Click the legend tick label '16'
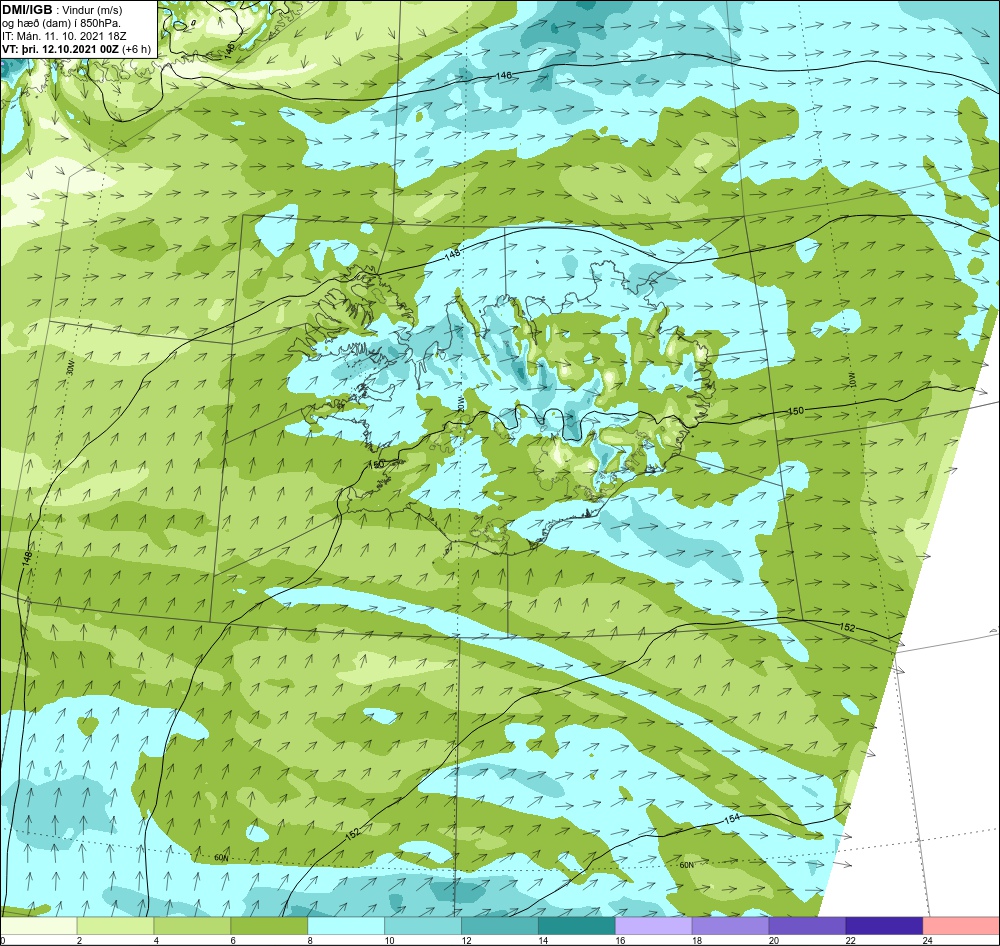The width and height of the screenshot is (1000, 946). point(621,940)
